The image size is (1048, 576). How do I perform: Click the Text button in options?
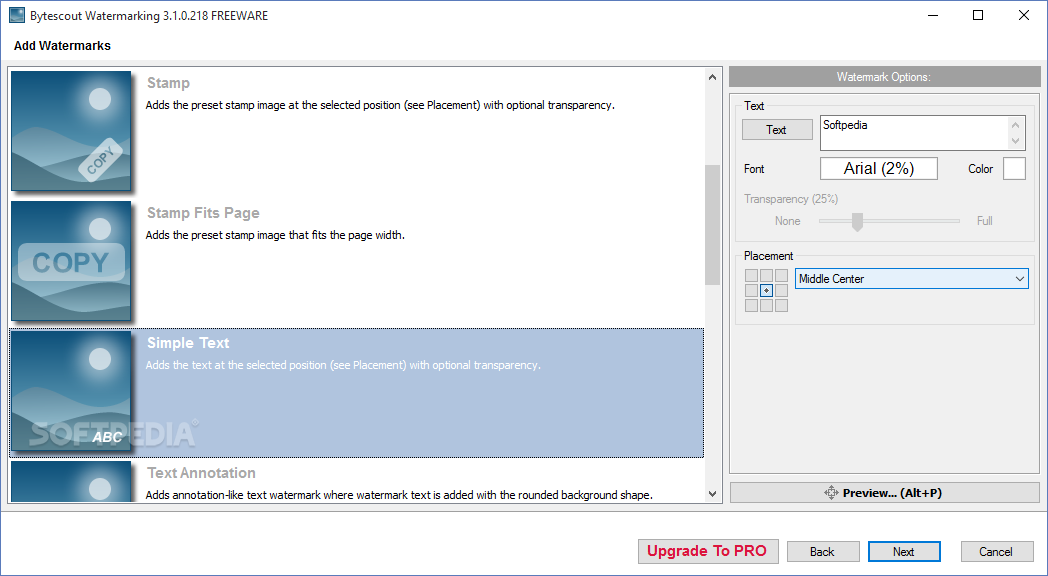777,130
